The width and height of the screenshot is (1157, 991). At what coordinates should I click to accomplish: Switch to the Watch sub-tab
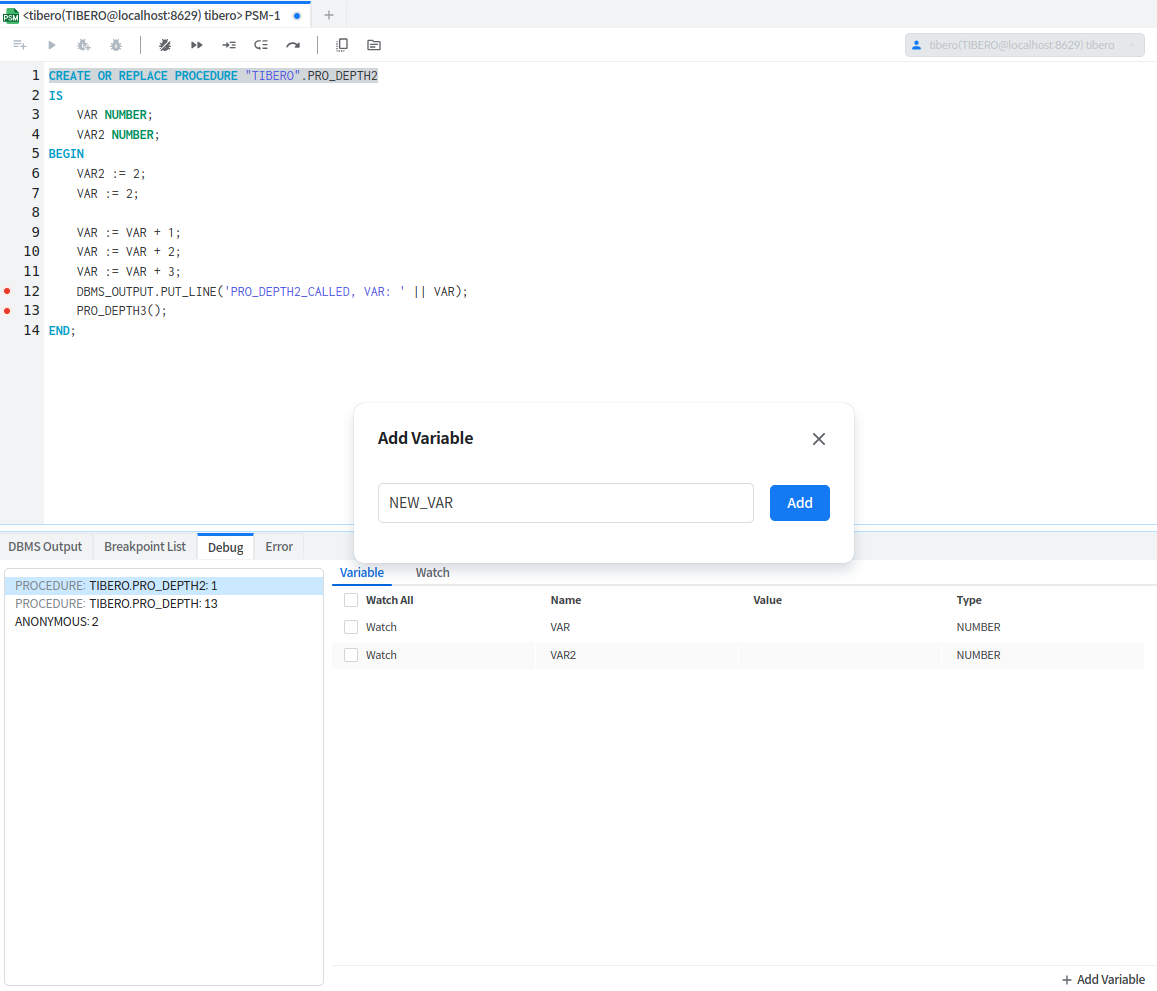pos(432,573)
